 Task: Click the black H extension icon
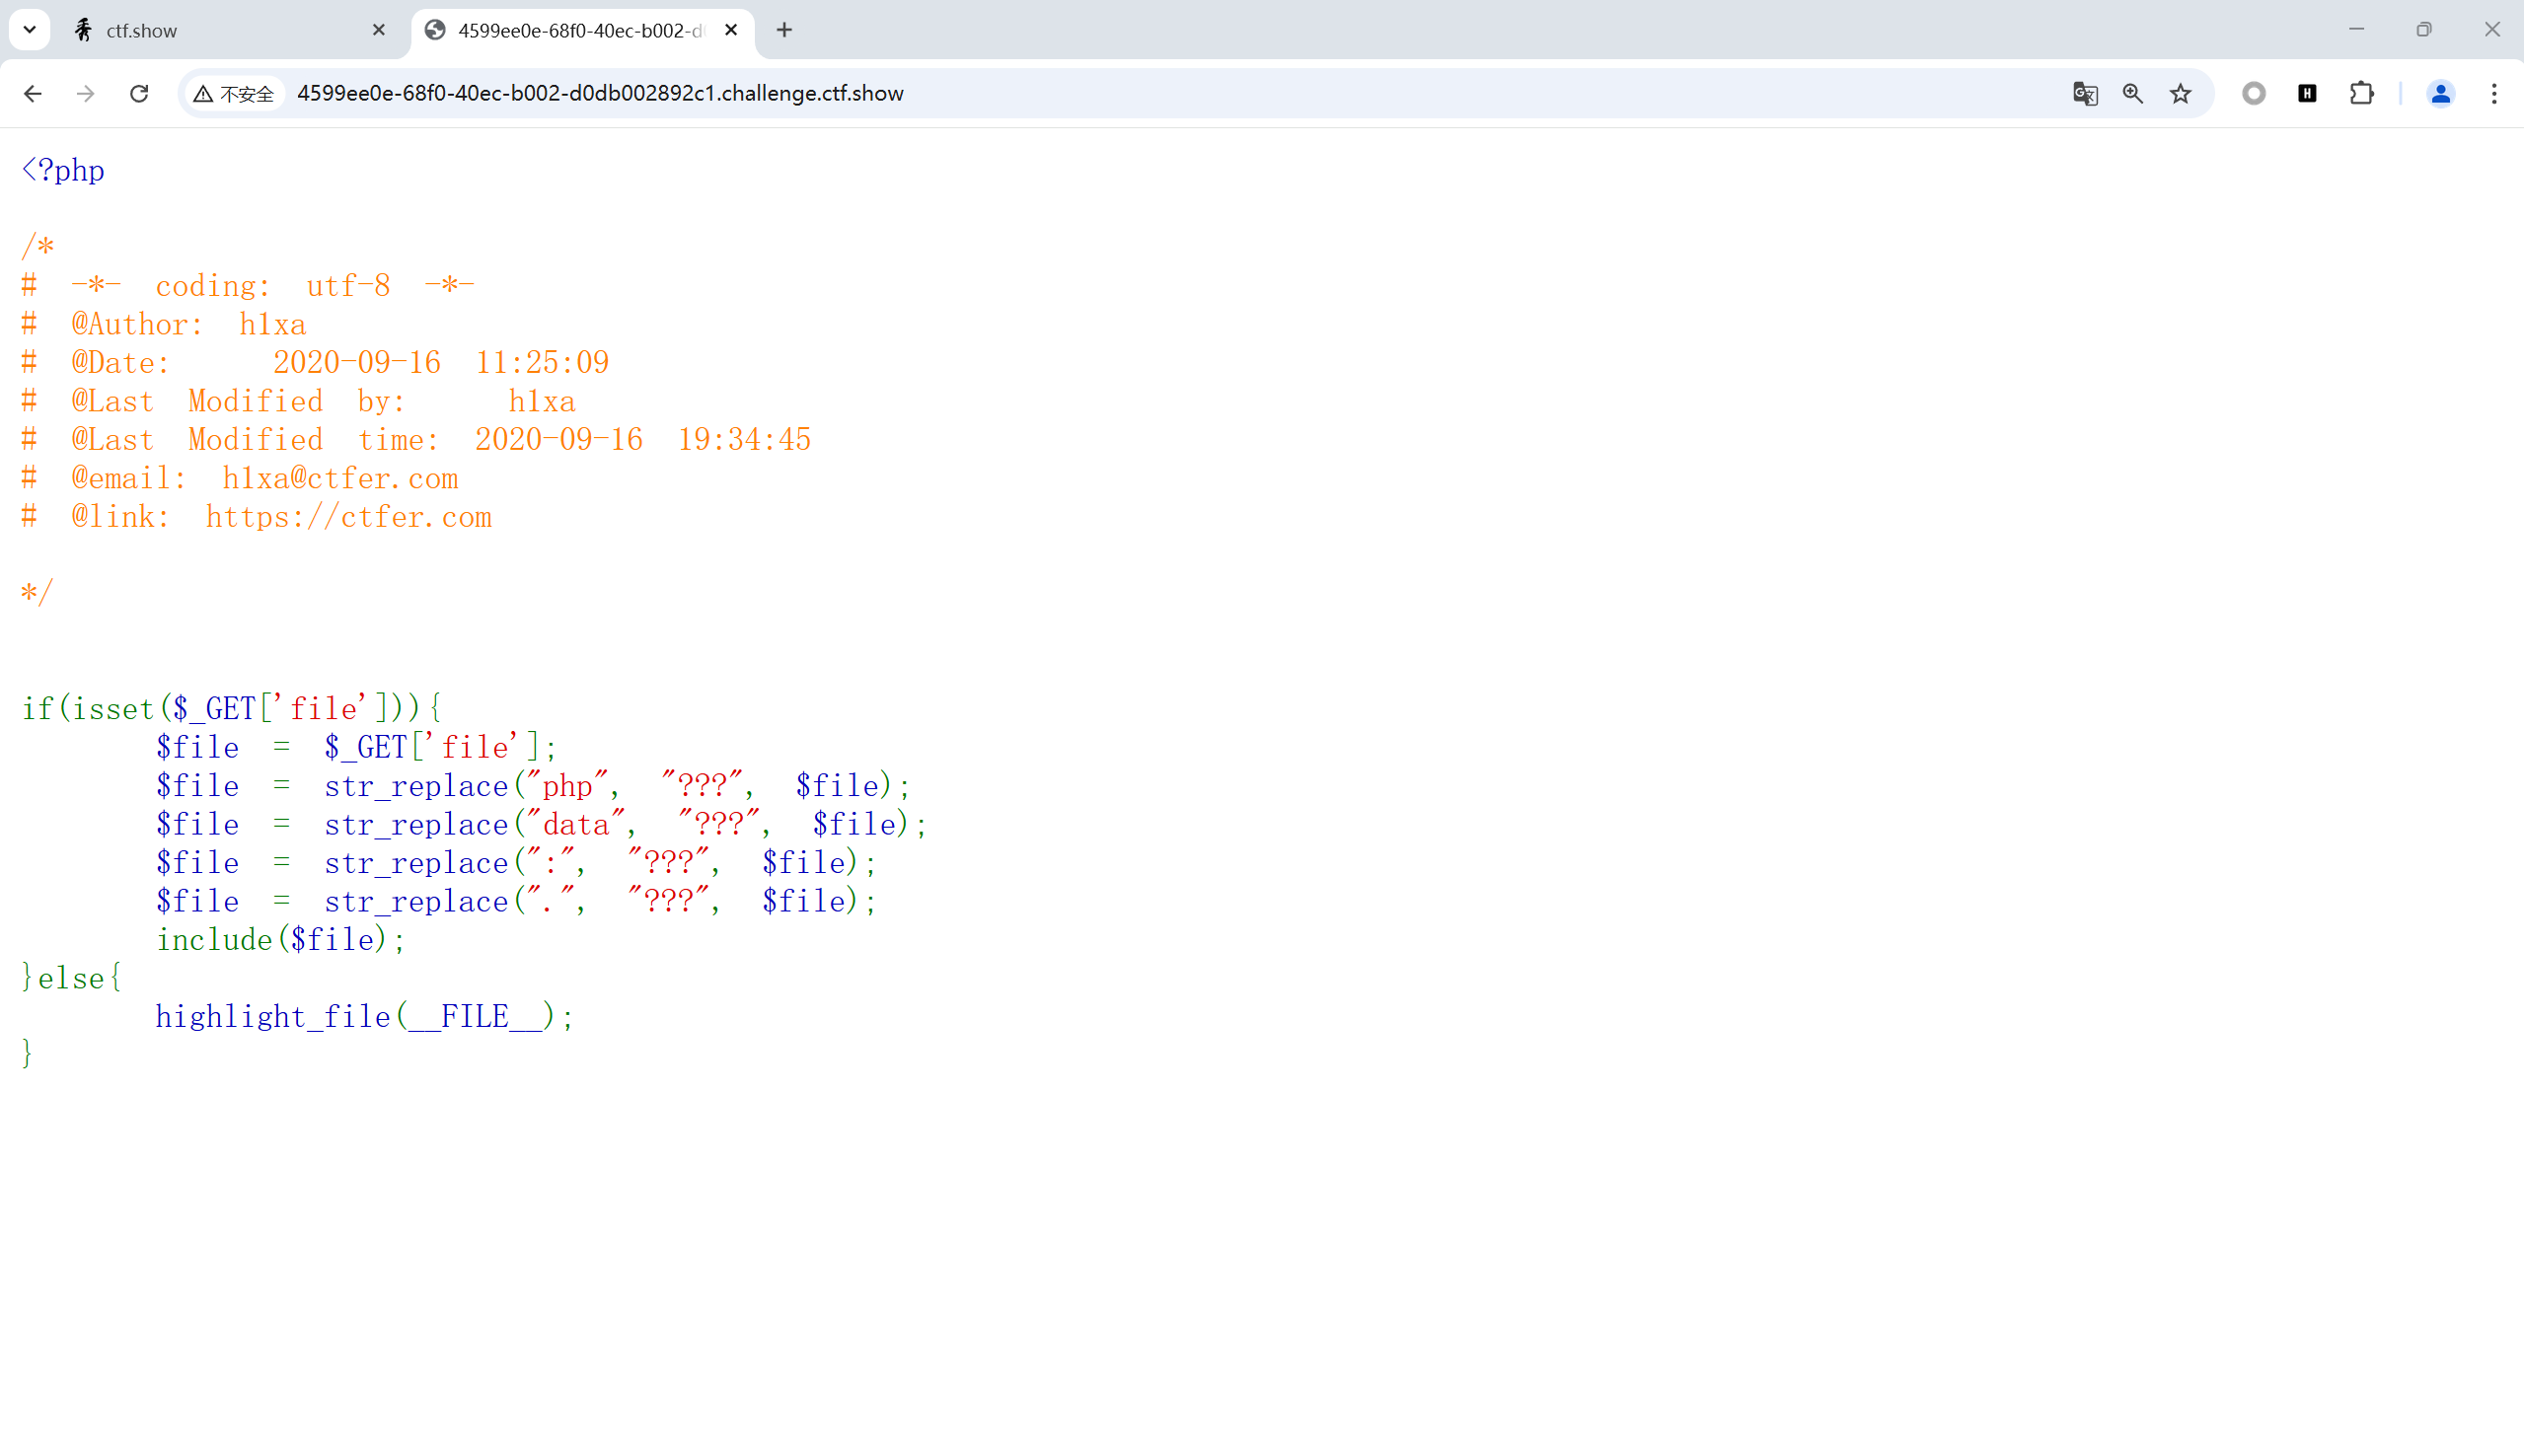pyautogui.click(x=2307, y=93)
